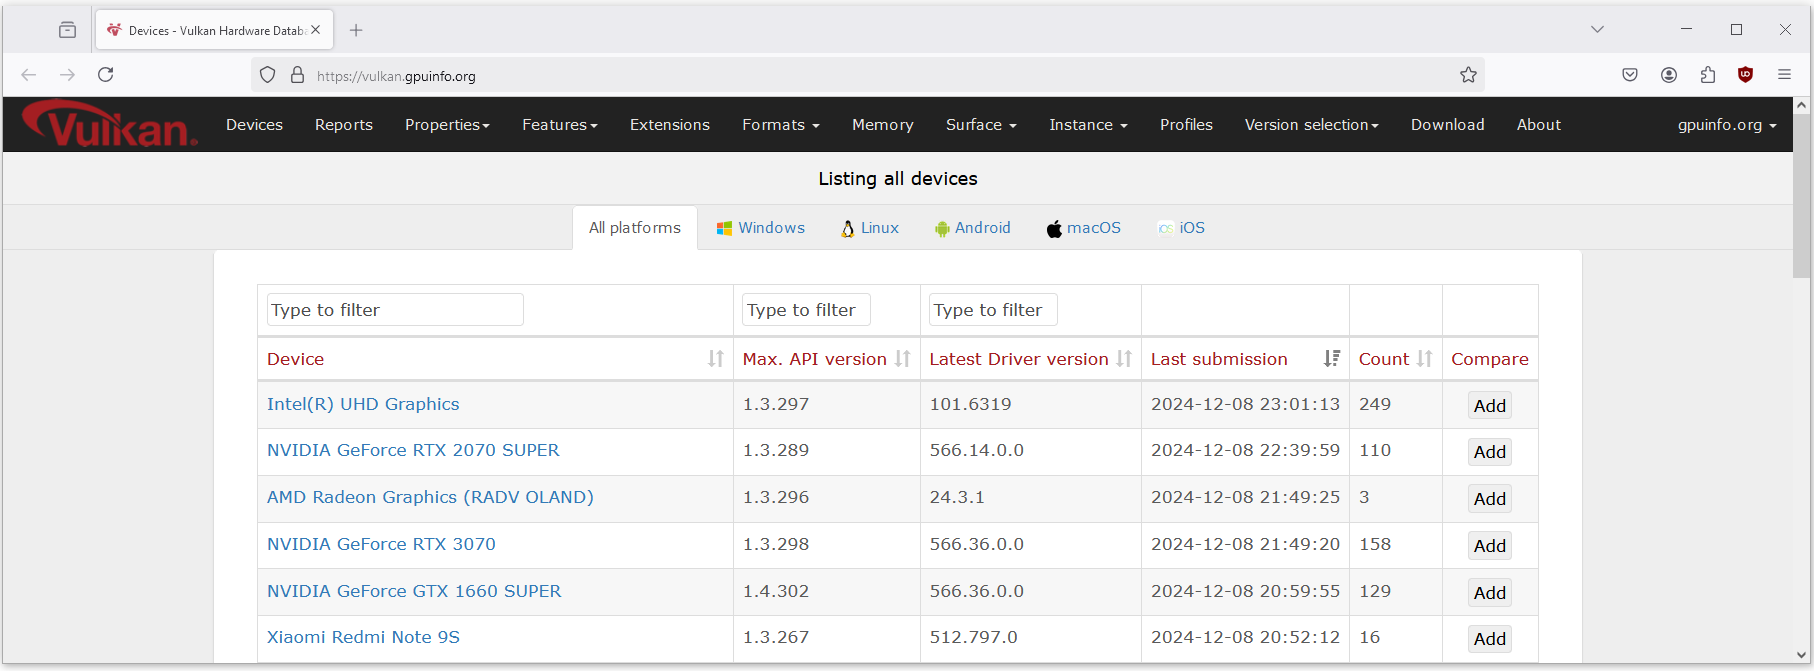Bookmark page with the star icon

[1468, 75]
